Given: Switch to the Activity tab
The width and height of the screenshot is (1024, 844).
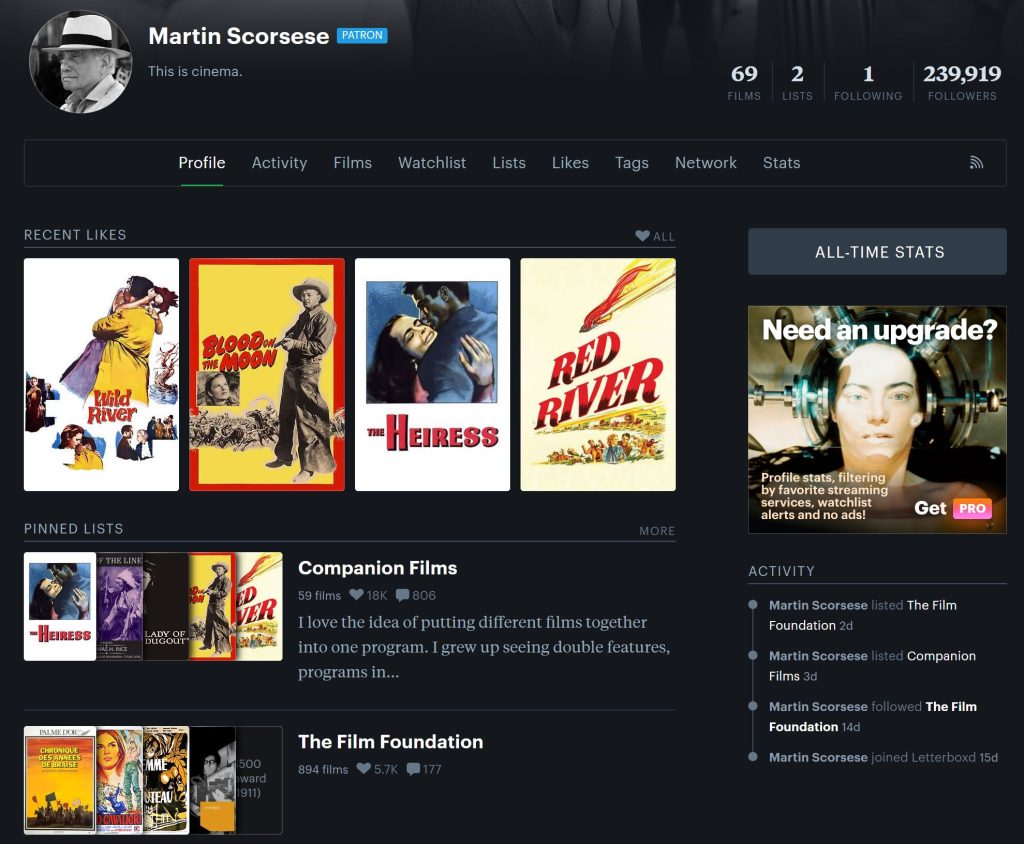Looking at the screenshot, I should tap(279, 162).
